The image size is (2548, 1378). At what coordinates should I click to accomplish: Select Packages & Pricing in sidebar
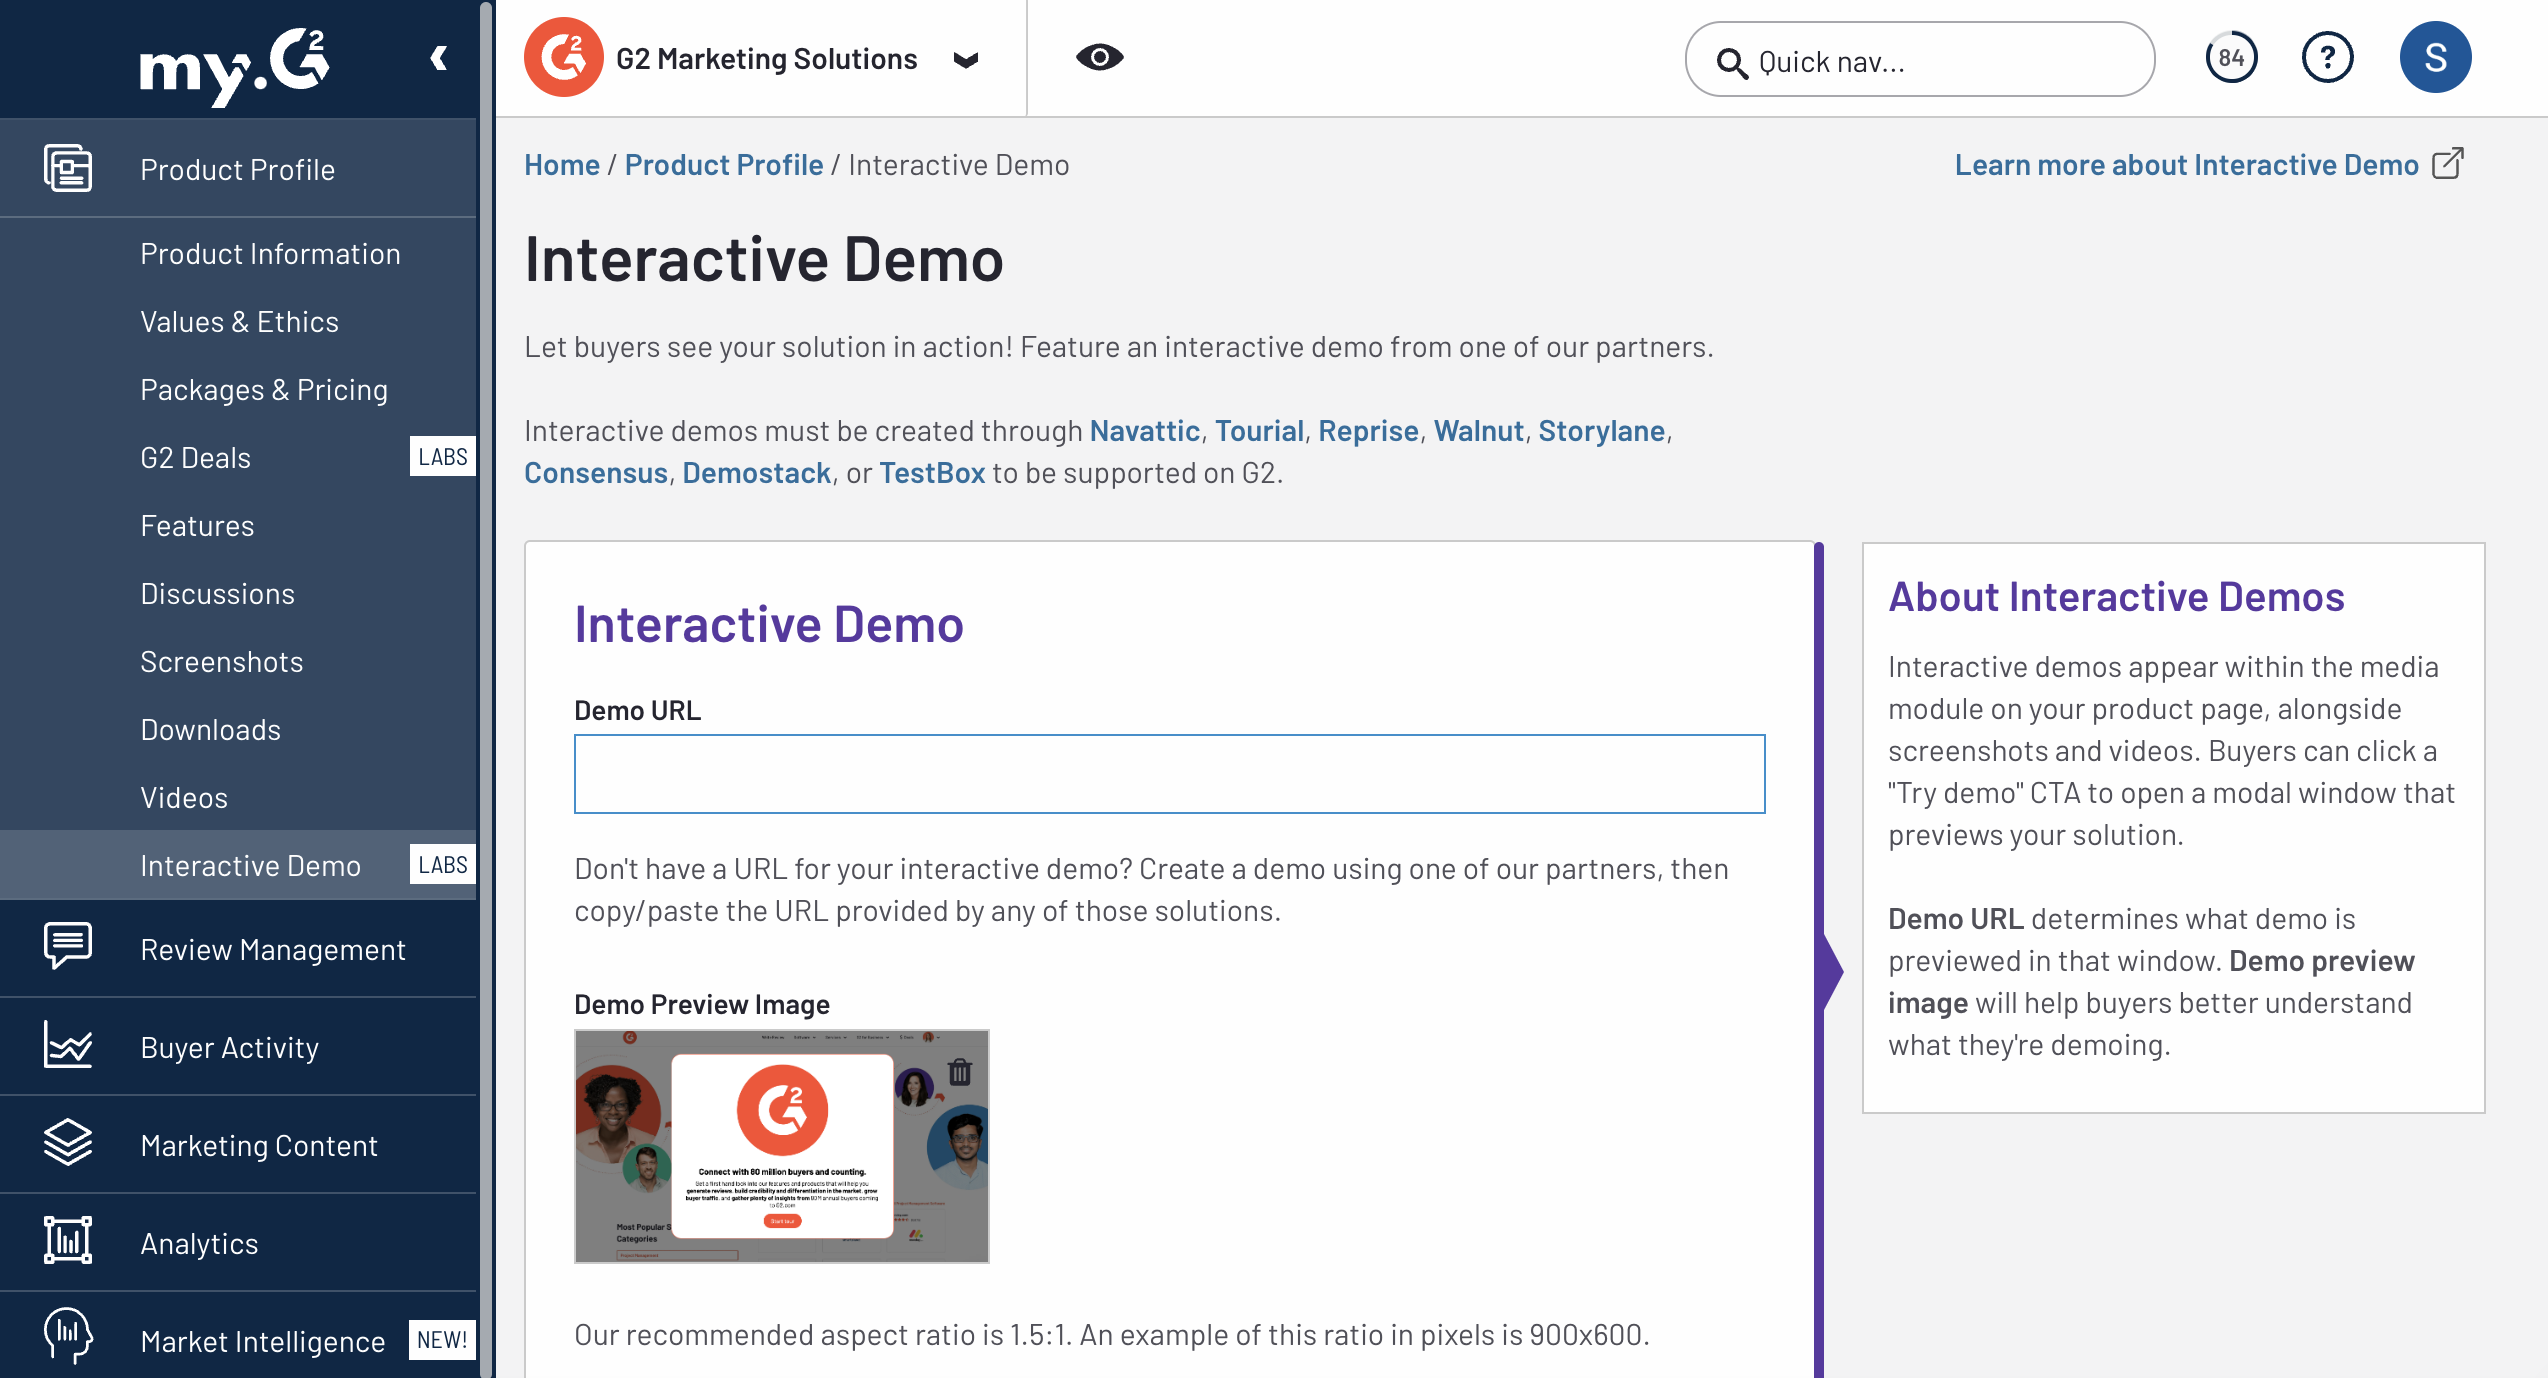coord(264,390)
